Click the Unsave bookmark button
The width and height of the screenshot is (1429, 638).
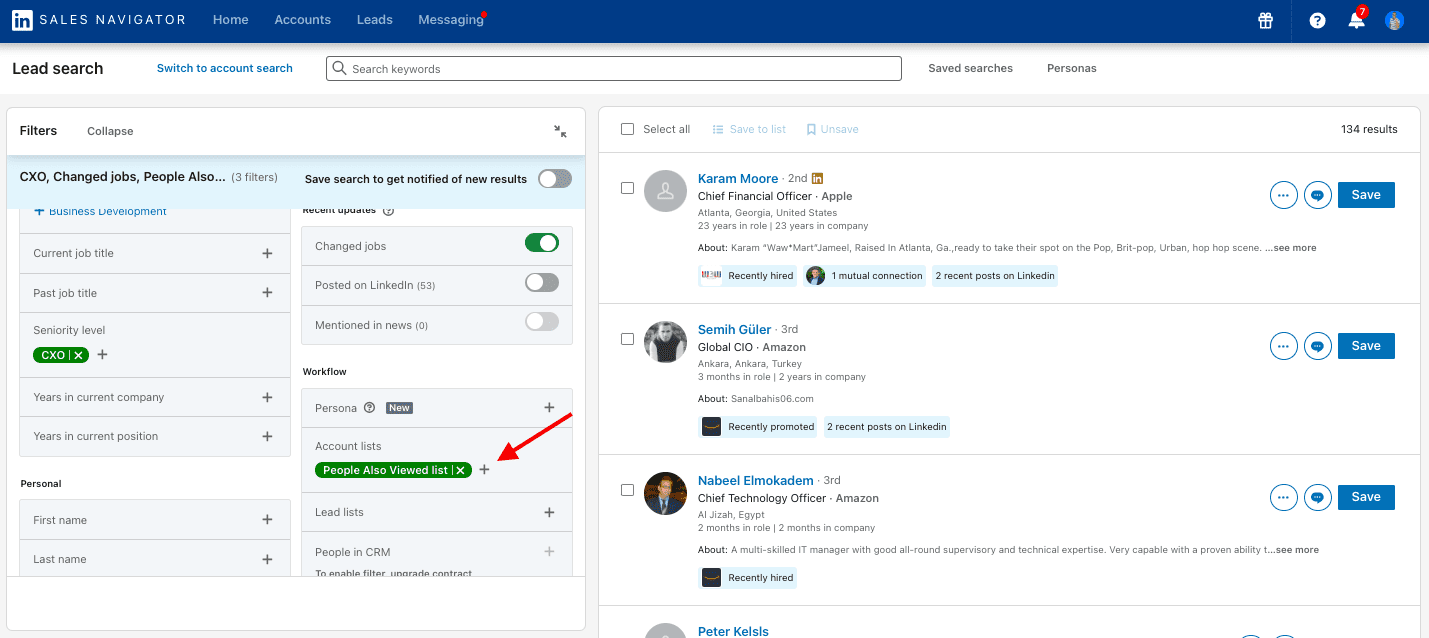[x=832, y=129]
